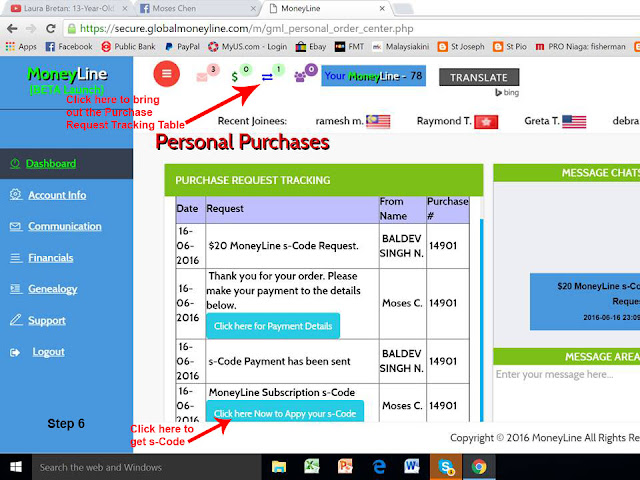The height and width of the screenshot is (480, 640).
Task: Open the MyUS.com - Login bookmark
Action: pos(247,47)
